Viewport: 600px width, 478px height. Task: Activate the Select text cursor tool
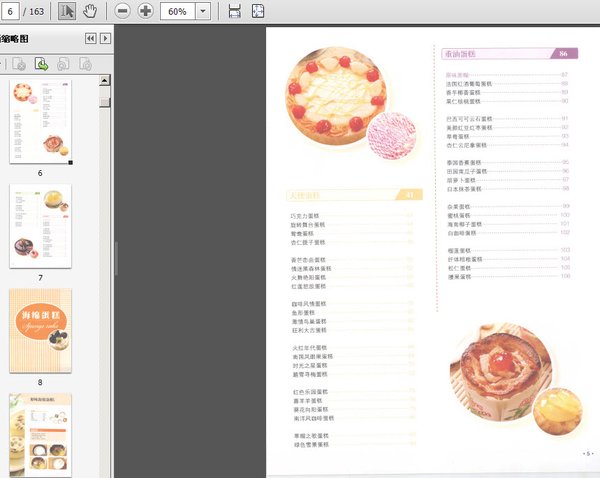tap(67, 11)
